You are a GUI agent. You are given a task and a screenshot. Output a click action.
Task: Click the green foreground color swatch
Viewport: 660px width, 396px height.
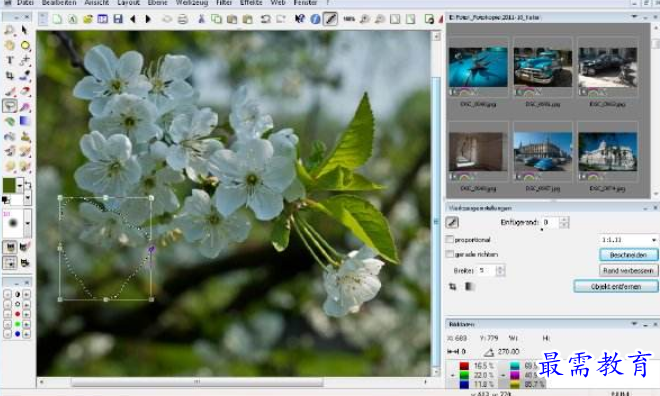pos(9,185)
